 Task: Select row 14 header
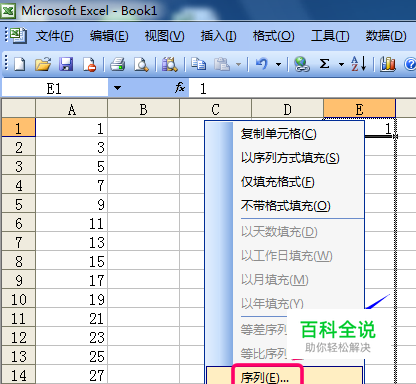click(18, 375)
